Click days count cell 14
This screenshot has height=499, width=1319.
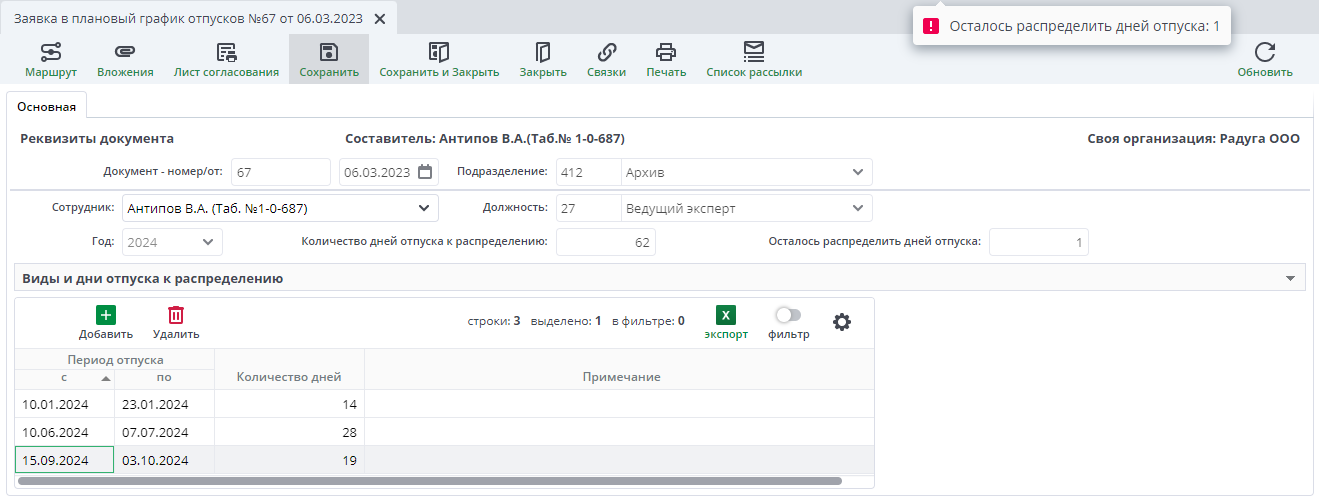pos(289,404)
